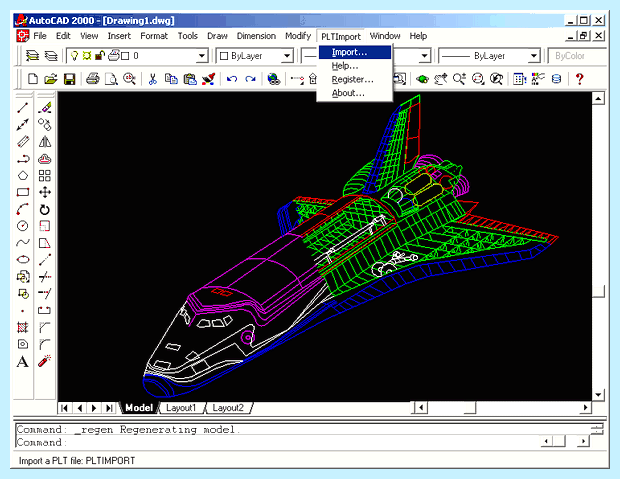
Task: Open the Dimension menu
Action: pyautogui.click(x=256, y=36)
